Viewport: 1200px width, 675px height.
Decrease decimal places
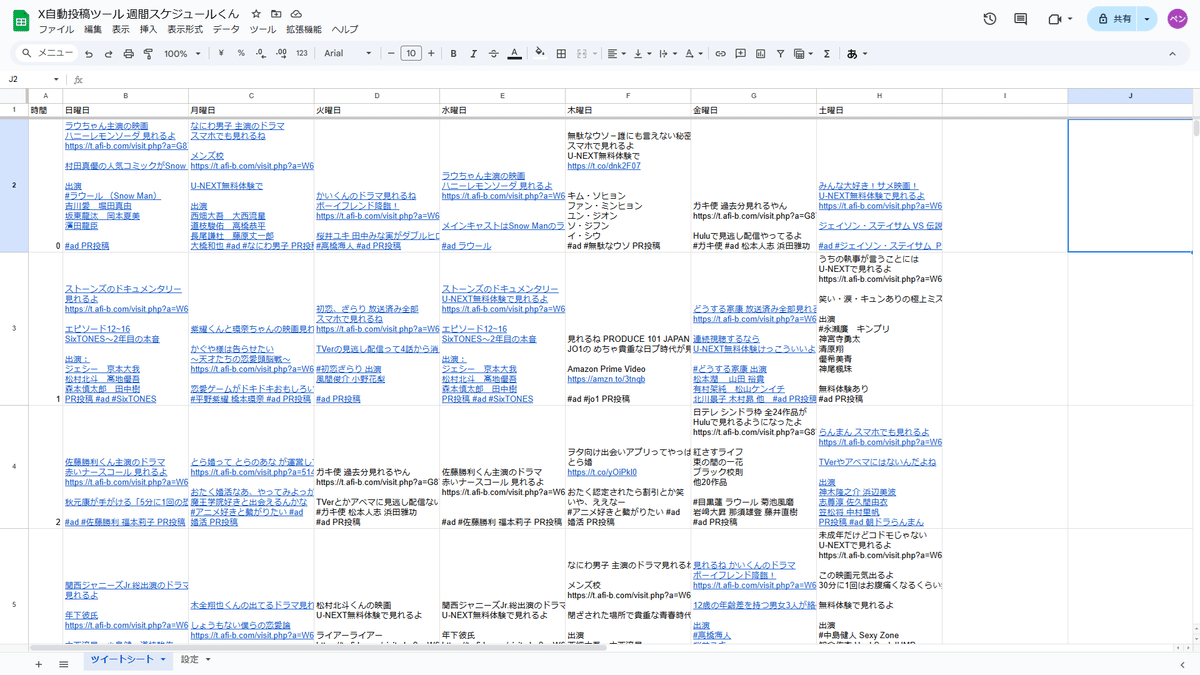[261, 53]
